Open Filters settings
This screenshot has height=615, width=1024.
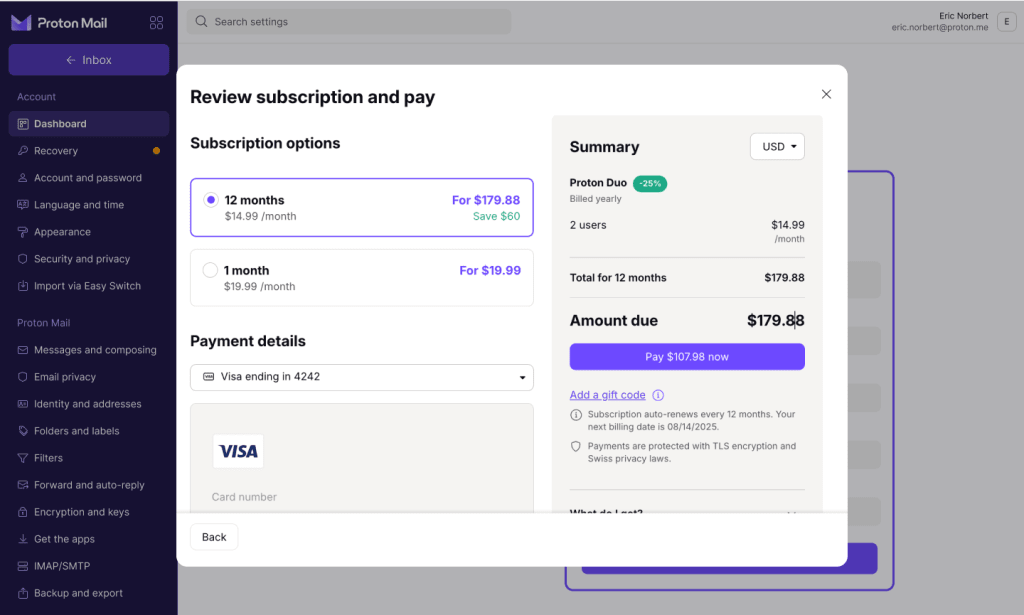pos(89,458)
